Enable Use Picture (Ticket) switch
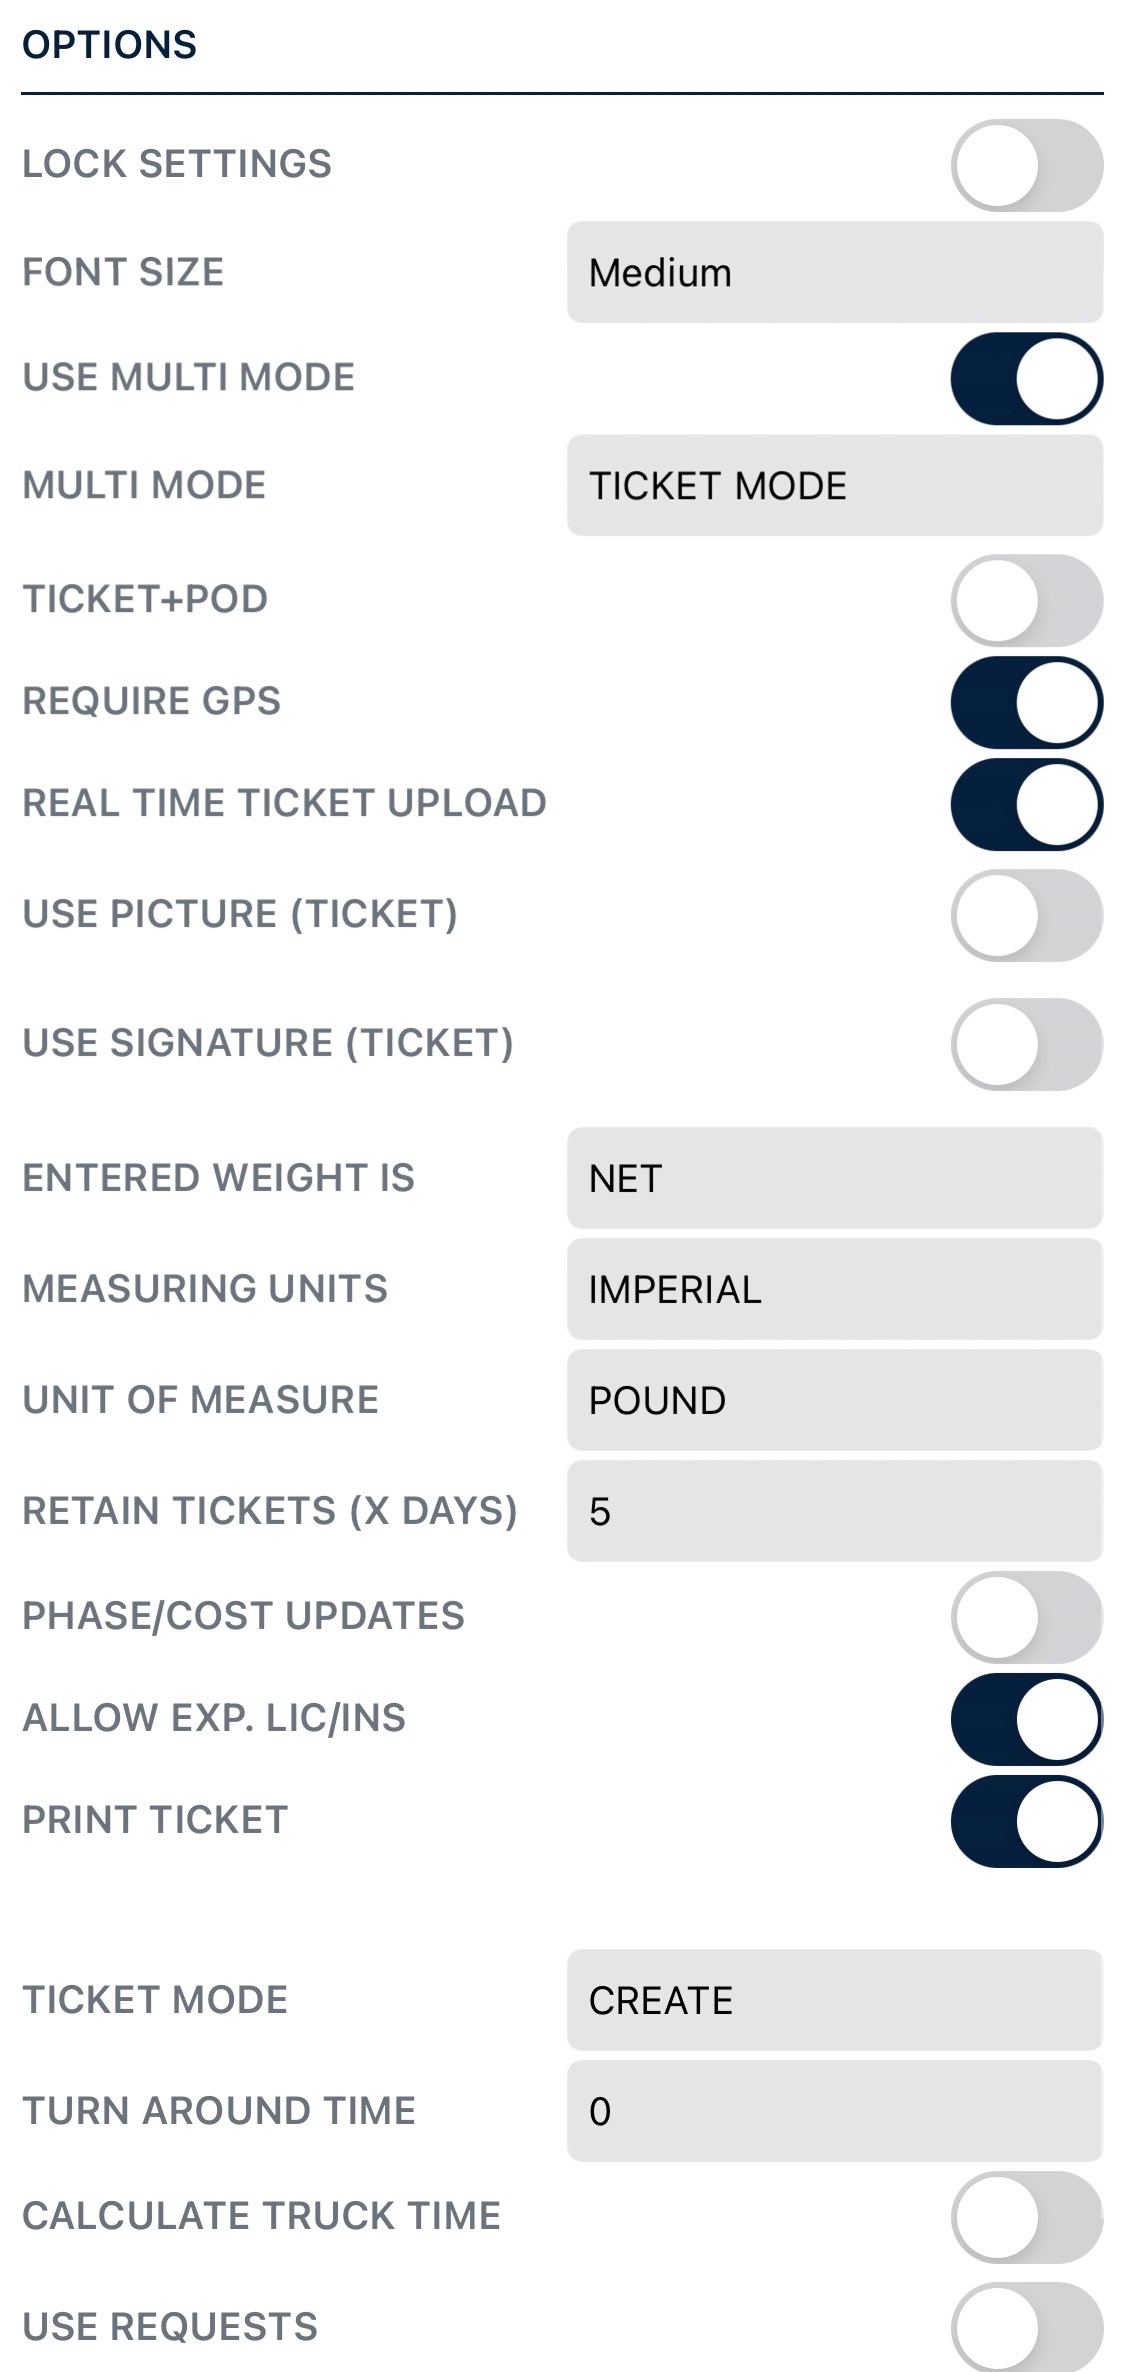This screenshot has height=2372, width=1125. tap(1026, 915)
